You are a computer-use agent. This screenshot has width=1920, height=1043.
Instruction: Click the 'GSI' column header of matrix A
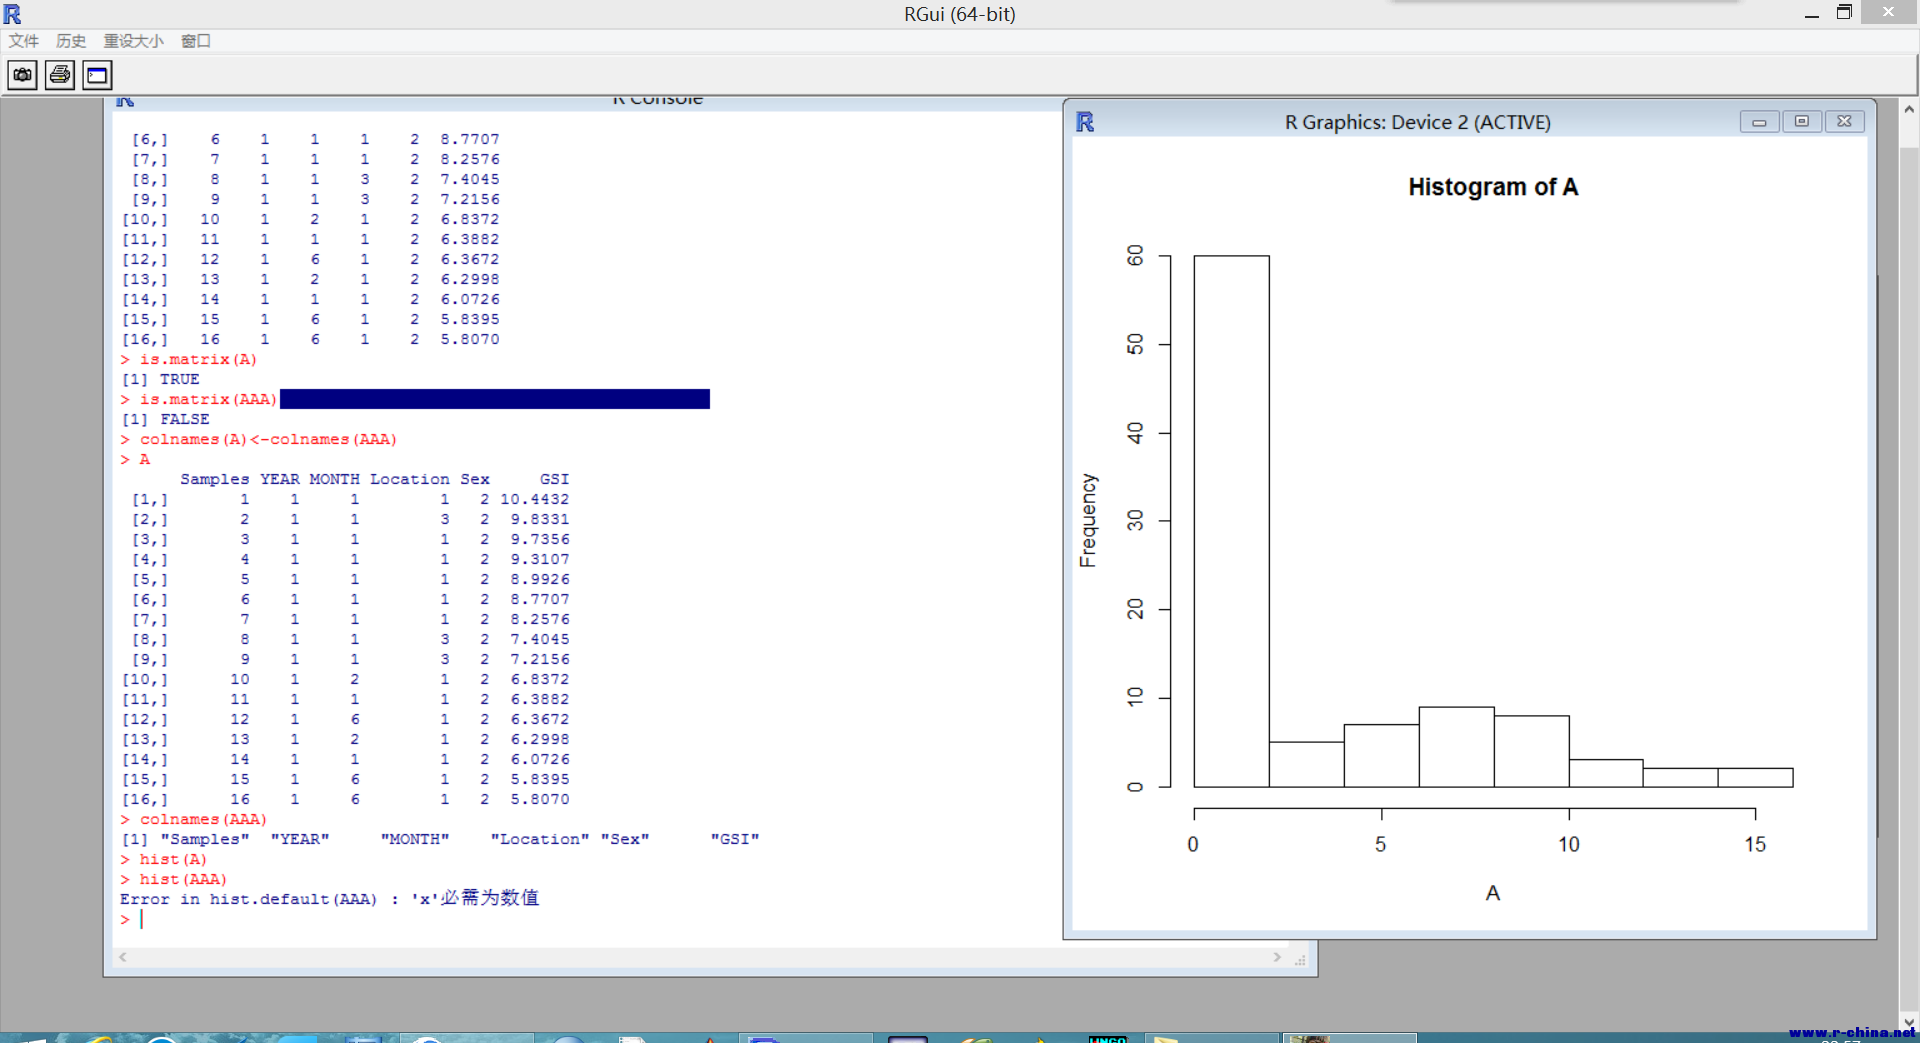[554, 479]
